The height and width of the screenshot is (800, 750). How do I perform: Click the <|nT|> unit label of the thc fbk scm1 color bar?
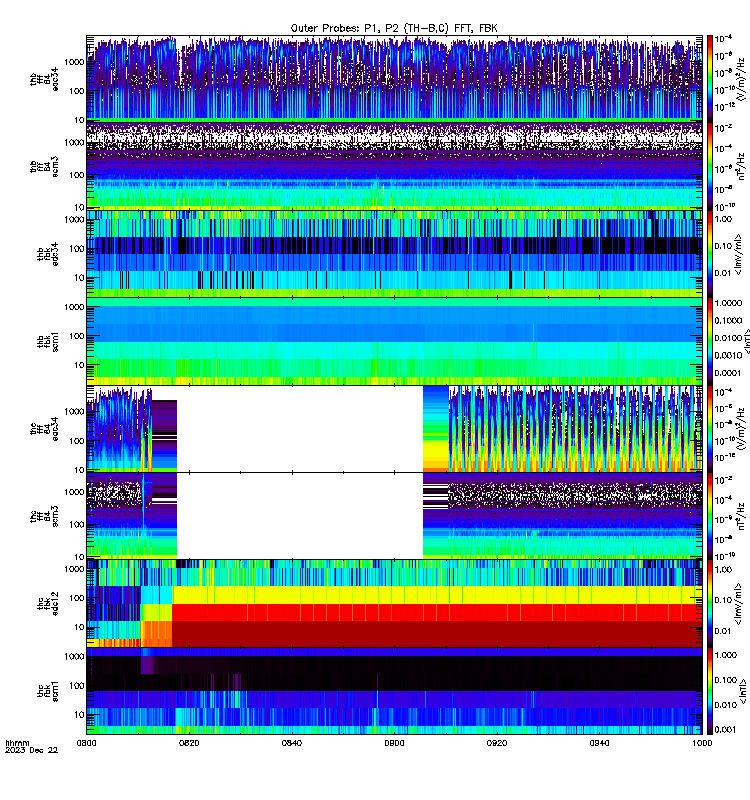743,691
